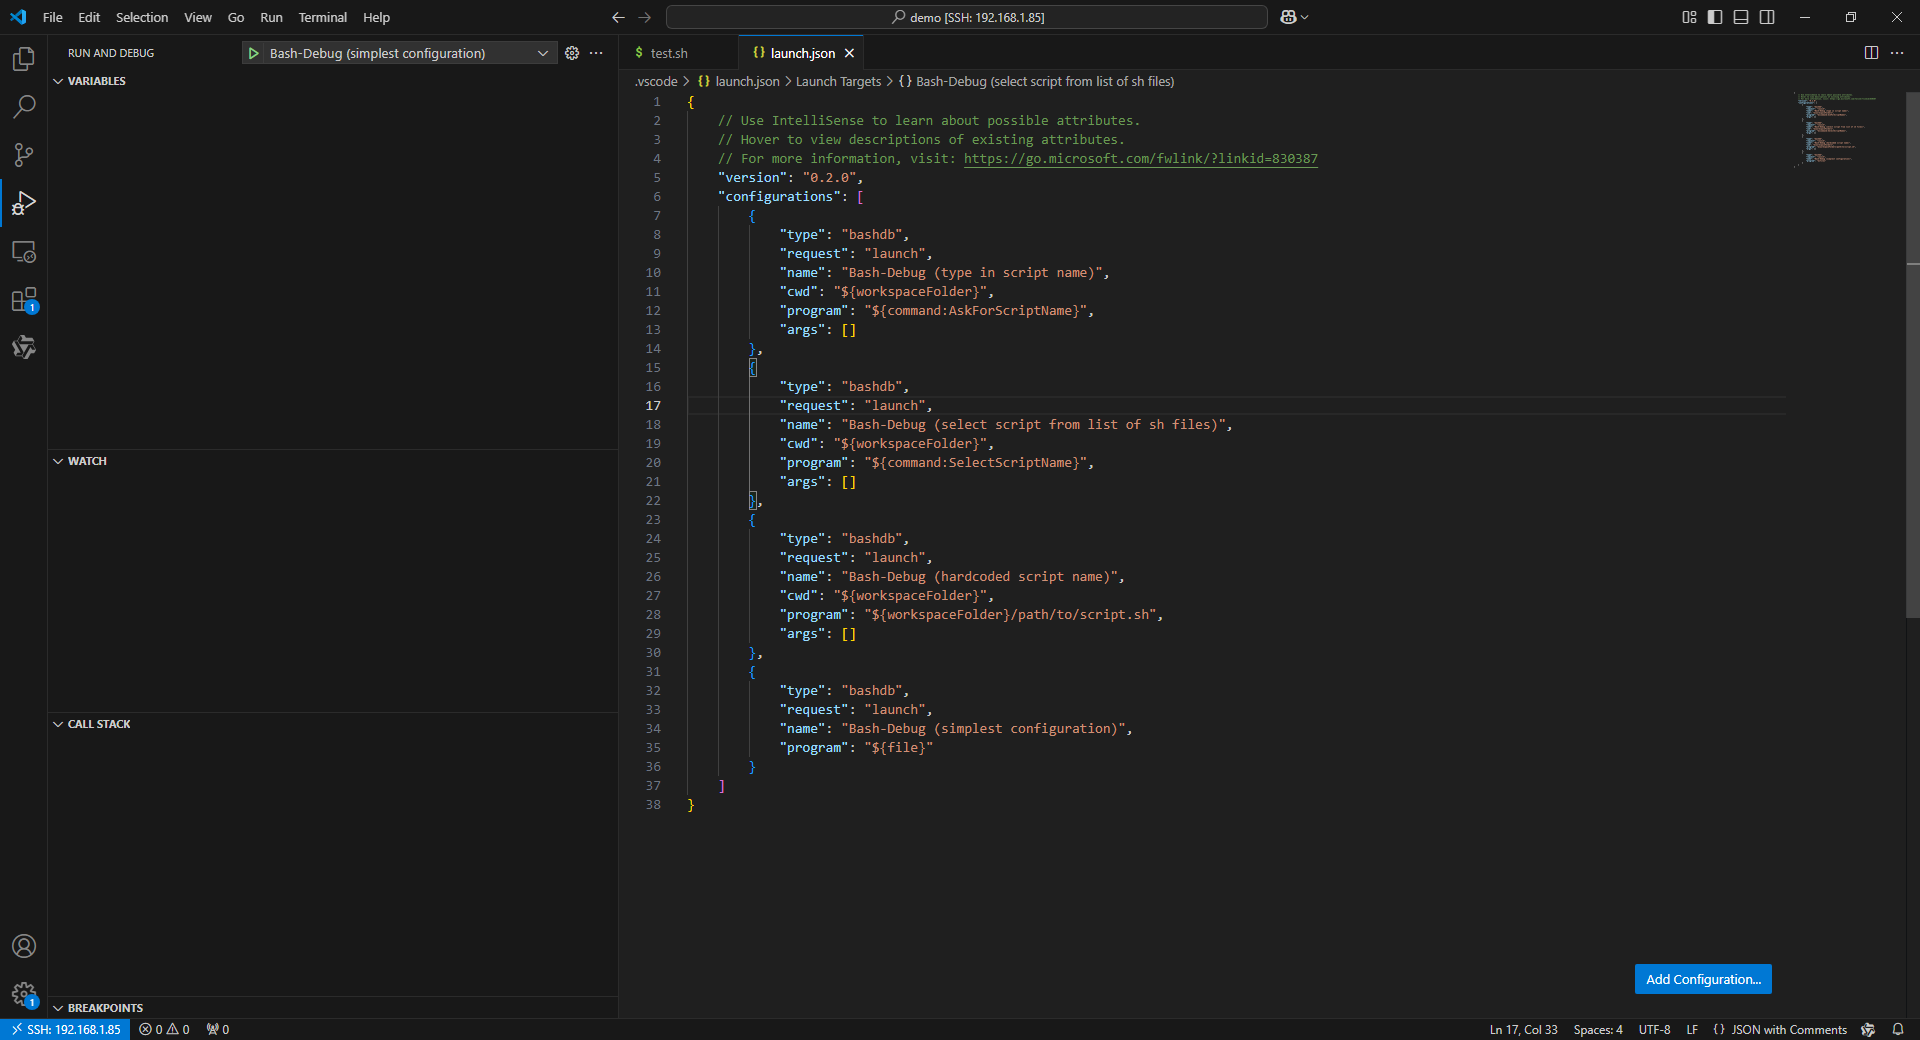Open the Help menu
1920x1040 pixels.
(x=376, y=17)
